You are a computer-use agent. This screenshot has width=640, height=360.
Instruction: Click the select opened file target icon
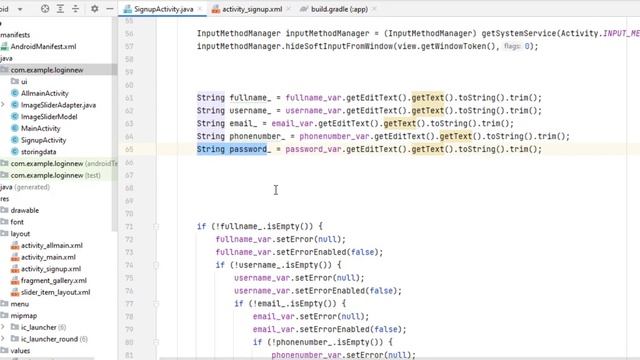(x=45, y=9)
